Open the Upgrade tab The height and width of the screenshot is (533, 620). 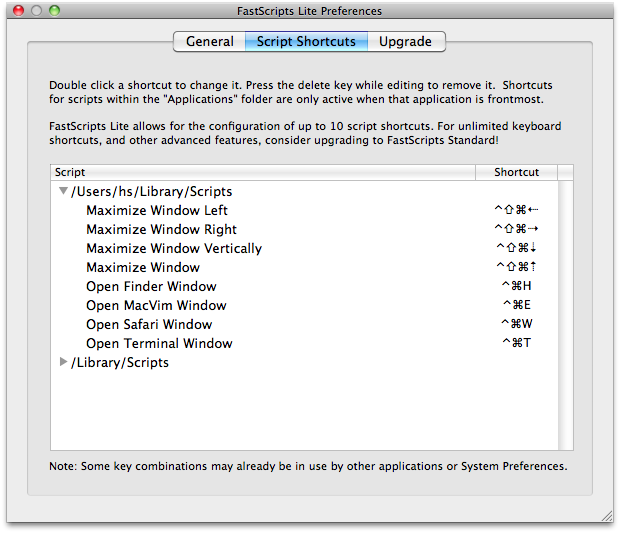coord(405,42)
